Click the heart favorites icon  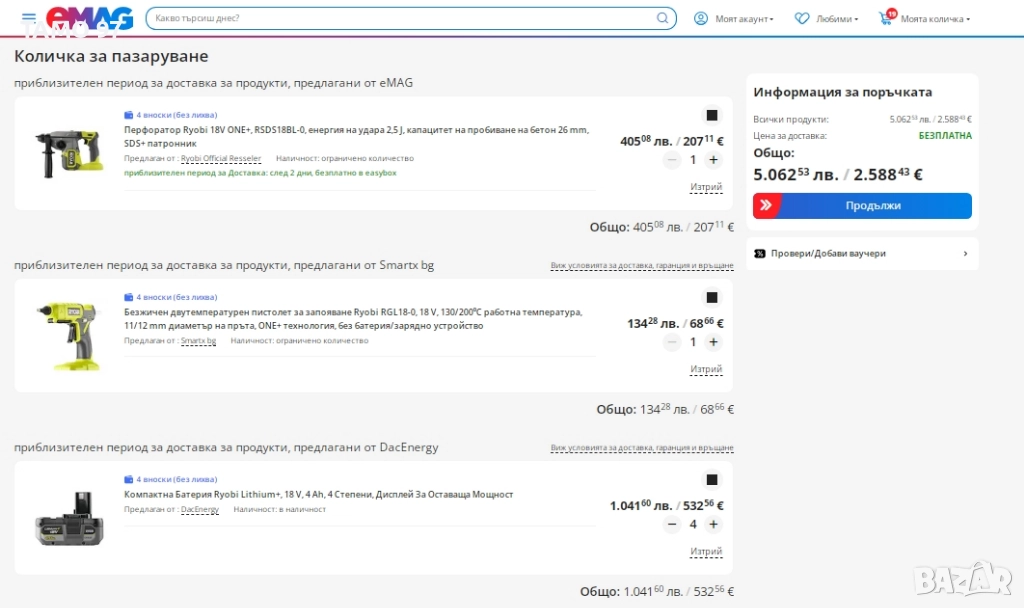point(802,18)
